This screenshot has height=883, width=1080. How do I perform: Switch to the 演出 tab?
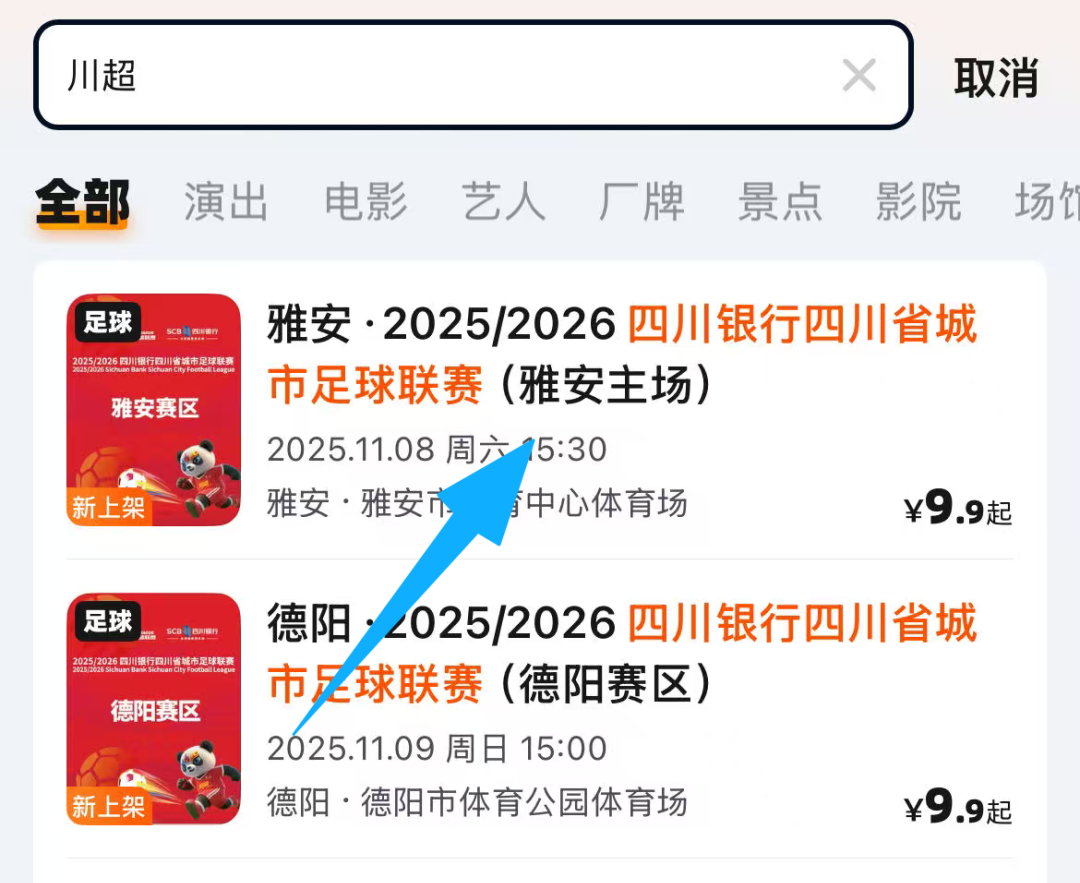[x=226, y=202]
